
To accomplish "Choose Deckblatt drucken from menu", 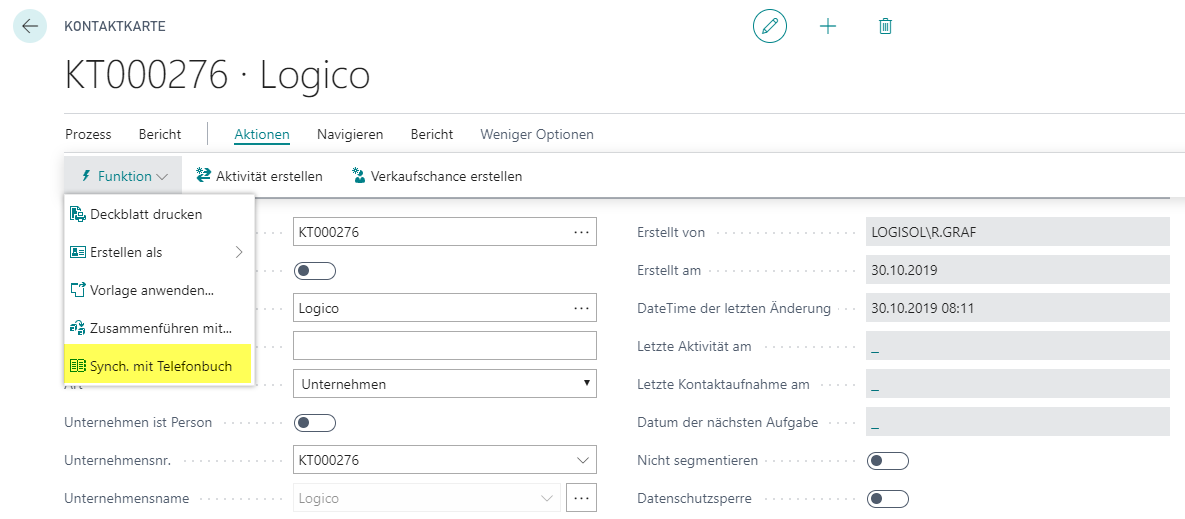I will 159,214.
